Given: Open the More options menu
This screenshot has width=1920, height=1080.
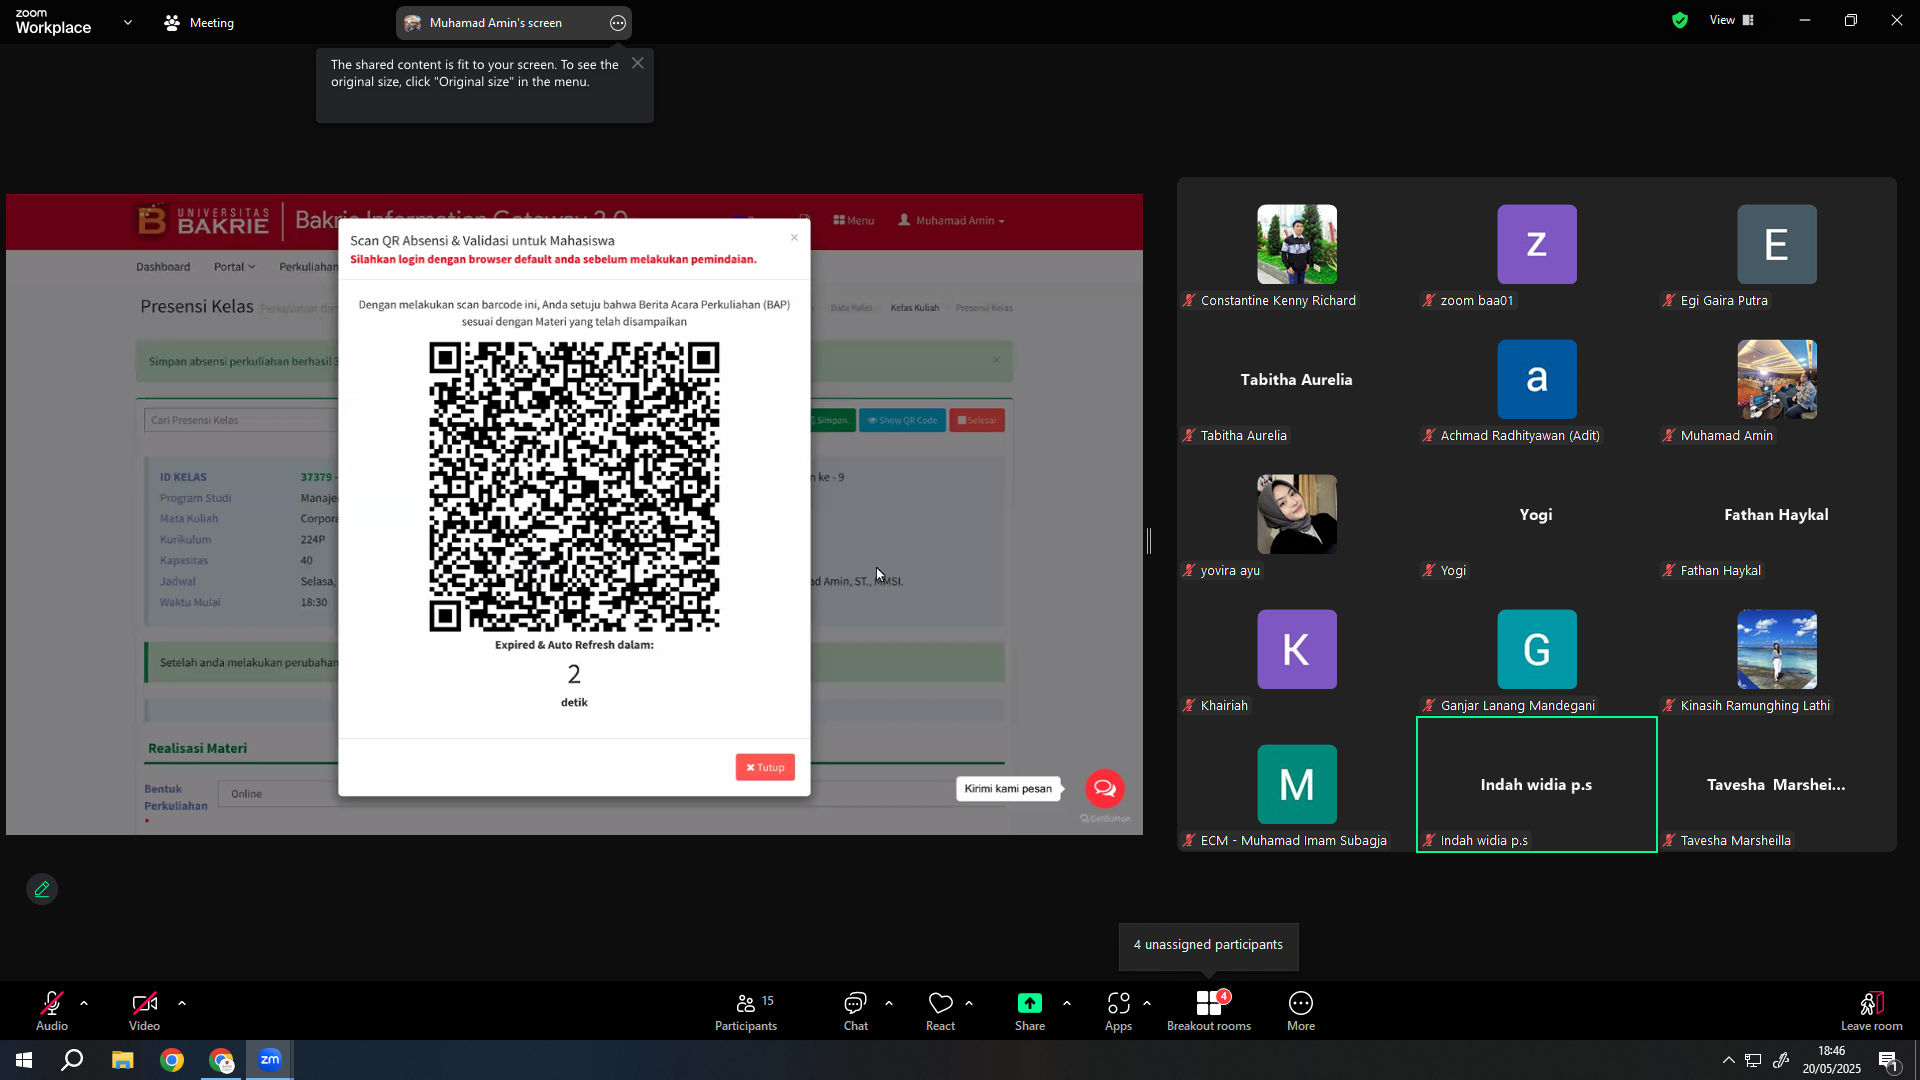Looking at the screenshot, I should pyautogui.click(x=1301, y=1010).
